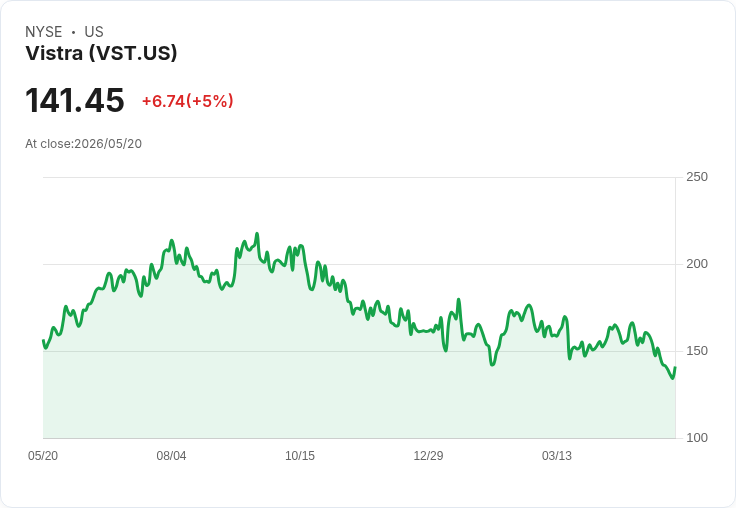This screenshot has width=736, height=508.
Task: Click the 10/15 x-axis date label
Action: tap(300, 455)
